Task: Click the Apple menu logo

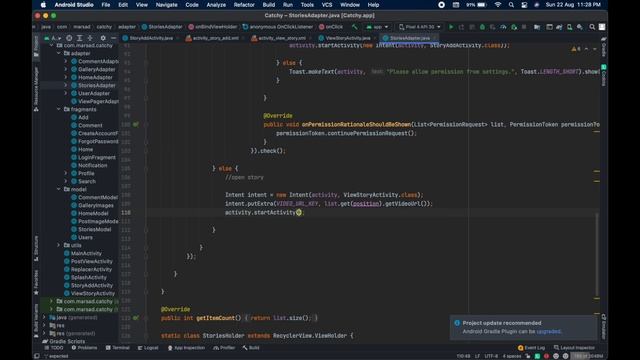Action: 43,5
